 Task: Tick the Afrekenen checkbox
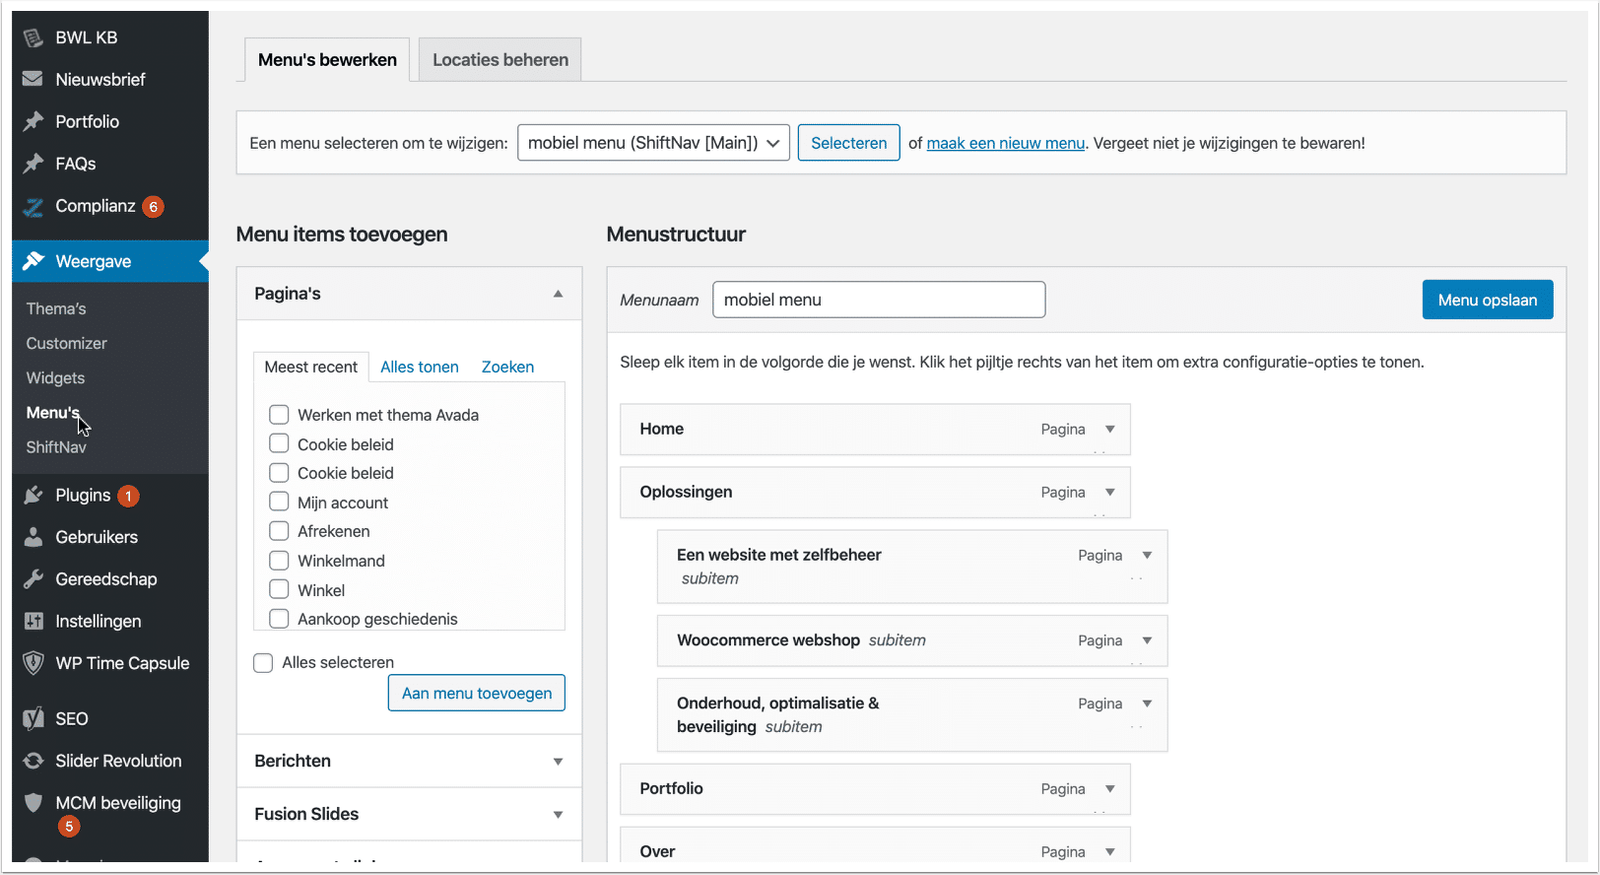point(279,531)
